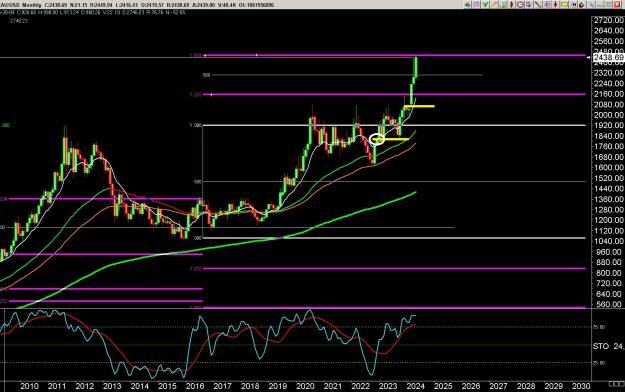Click the black magnet snap icon
The image size is (625, 392).
tap(582, 4)
